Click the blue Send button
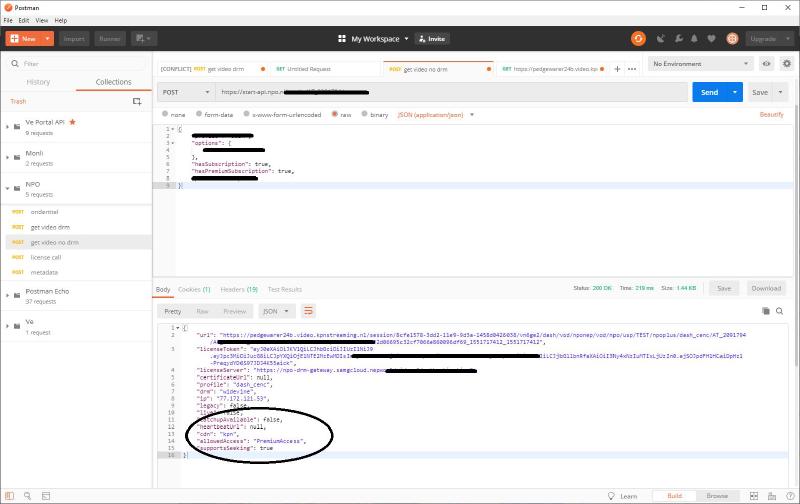800x504 pixels. click(708, 92)
